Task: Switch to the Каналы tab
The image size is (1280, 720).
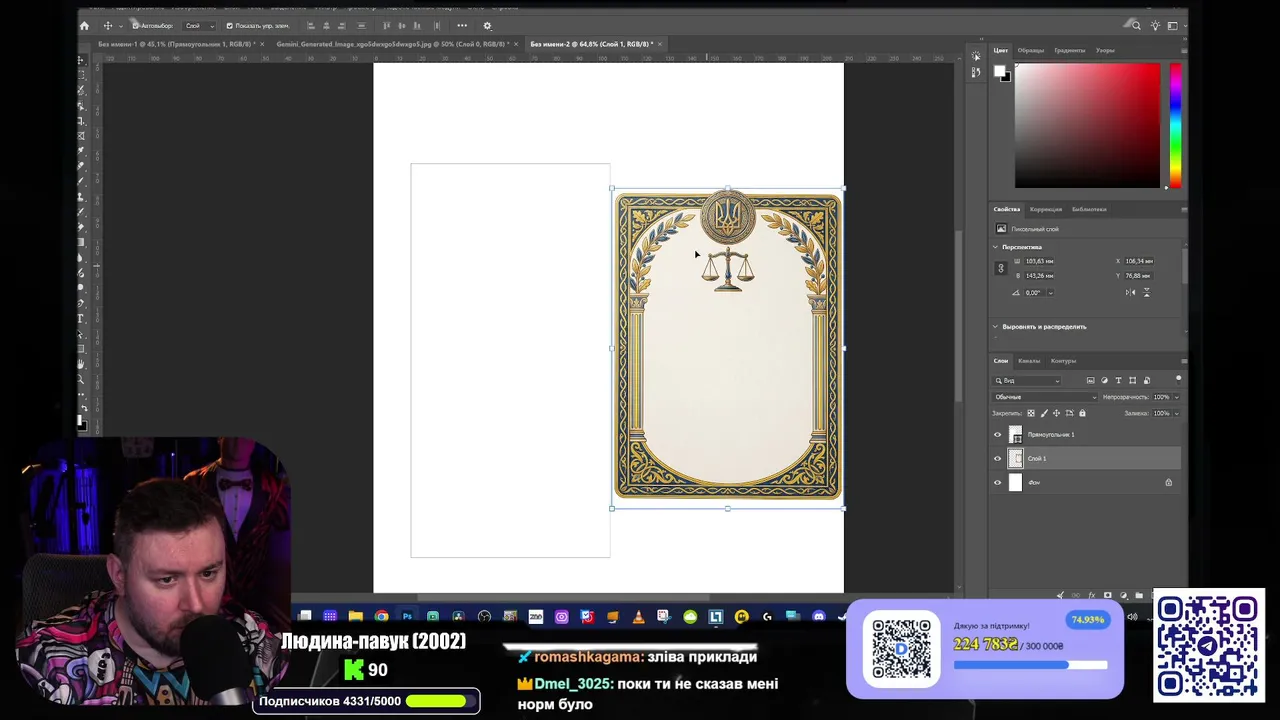Action: (1029, 361)
